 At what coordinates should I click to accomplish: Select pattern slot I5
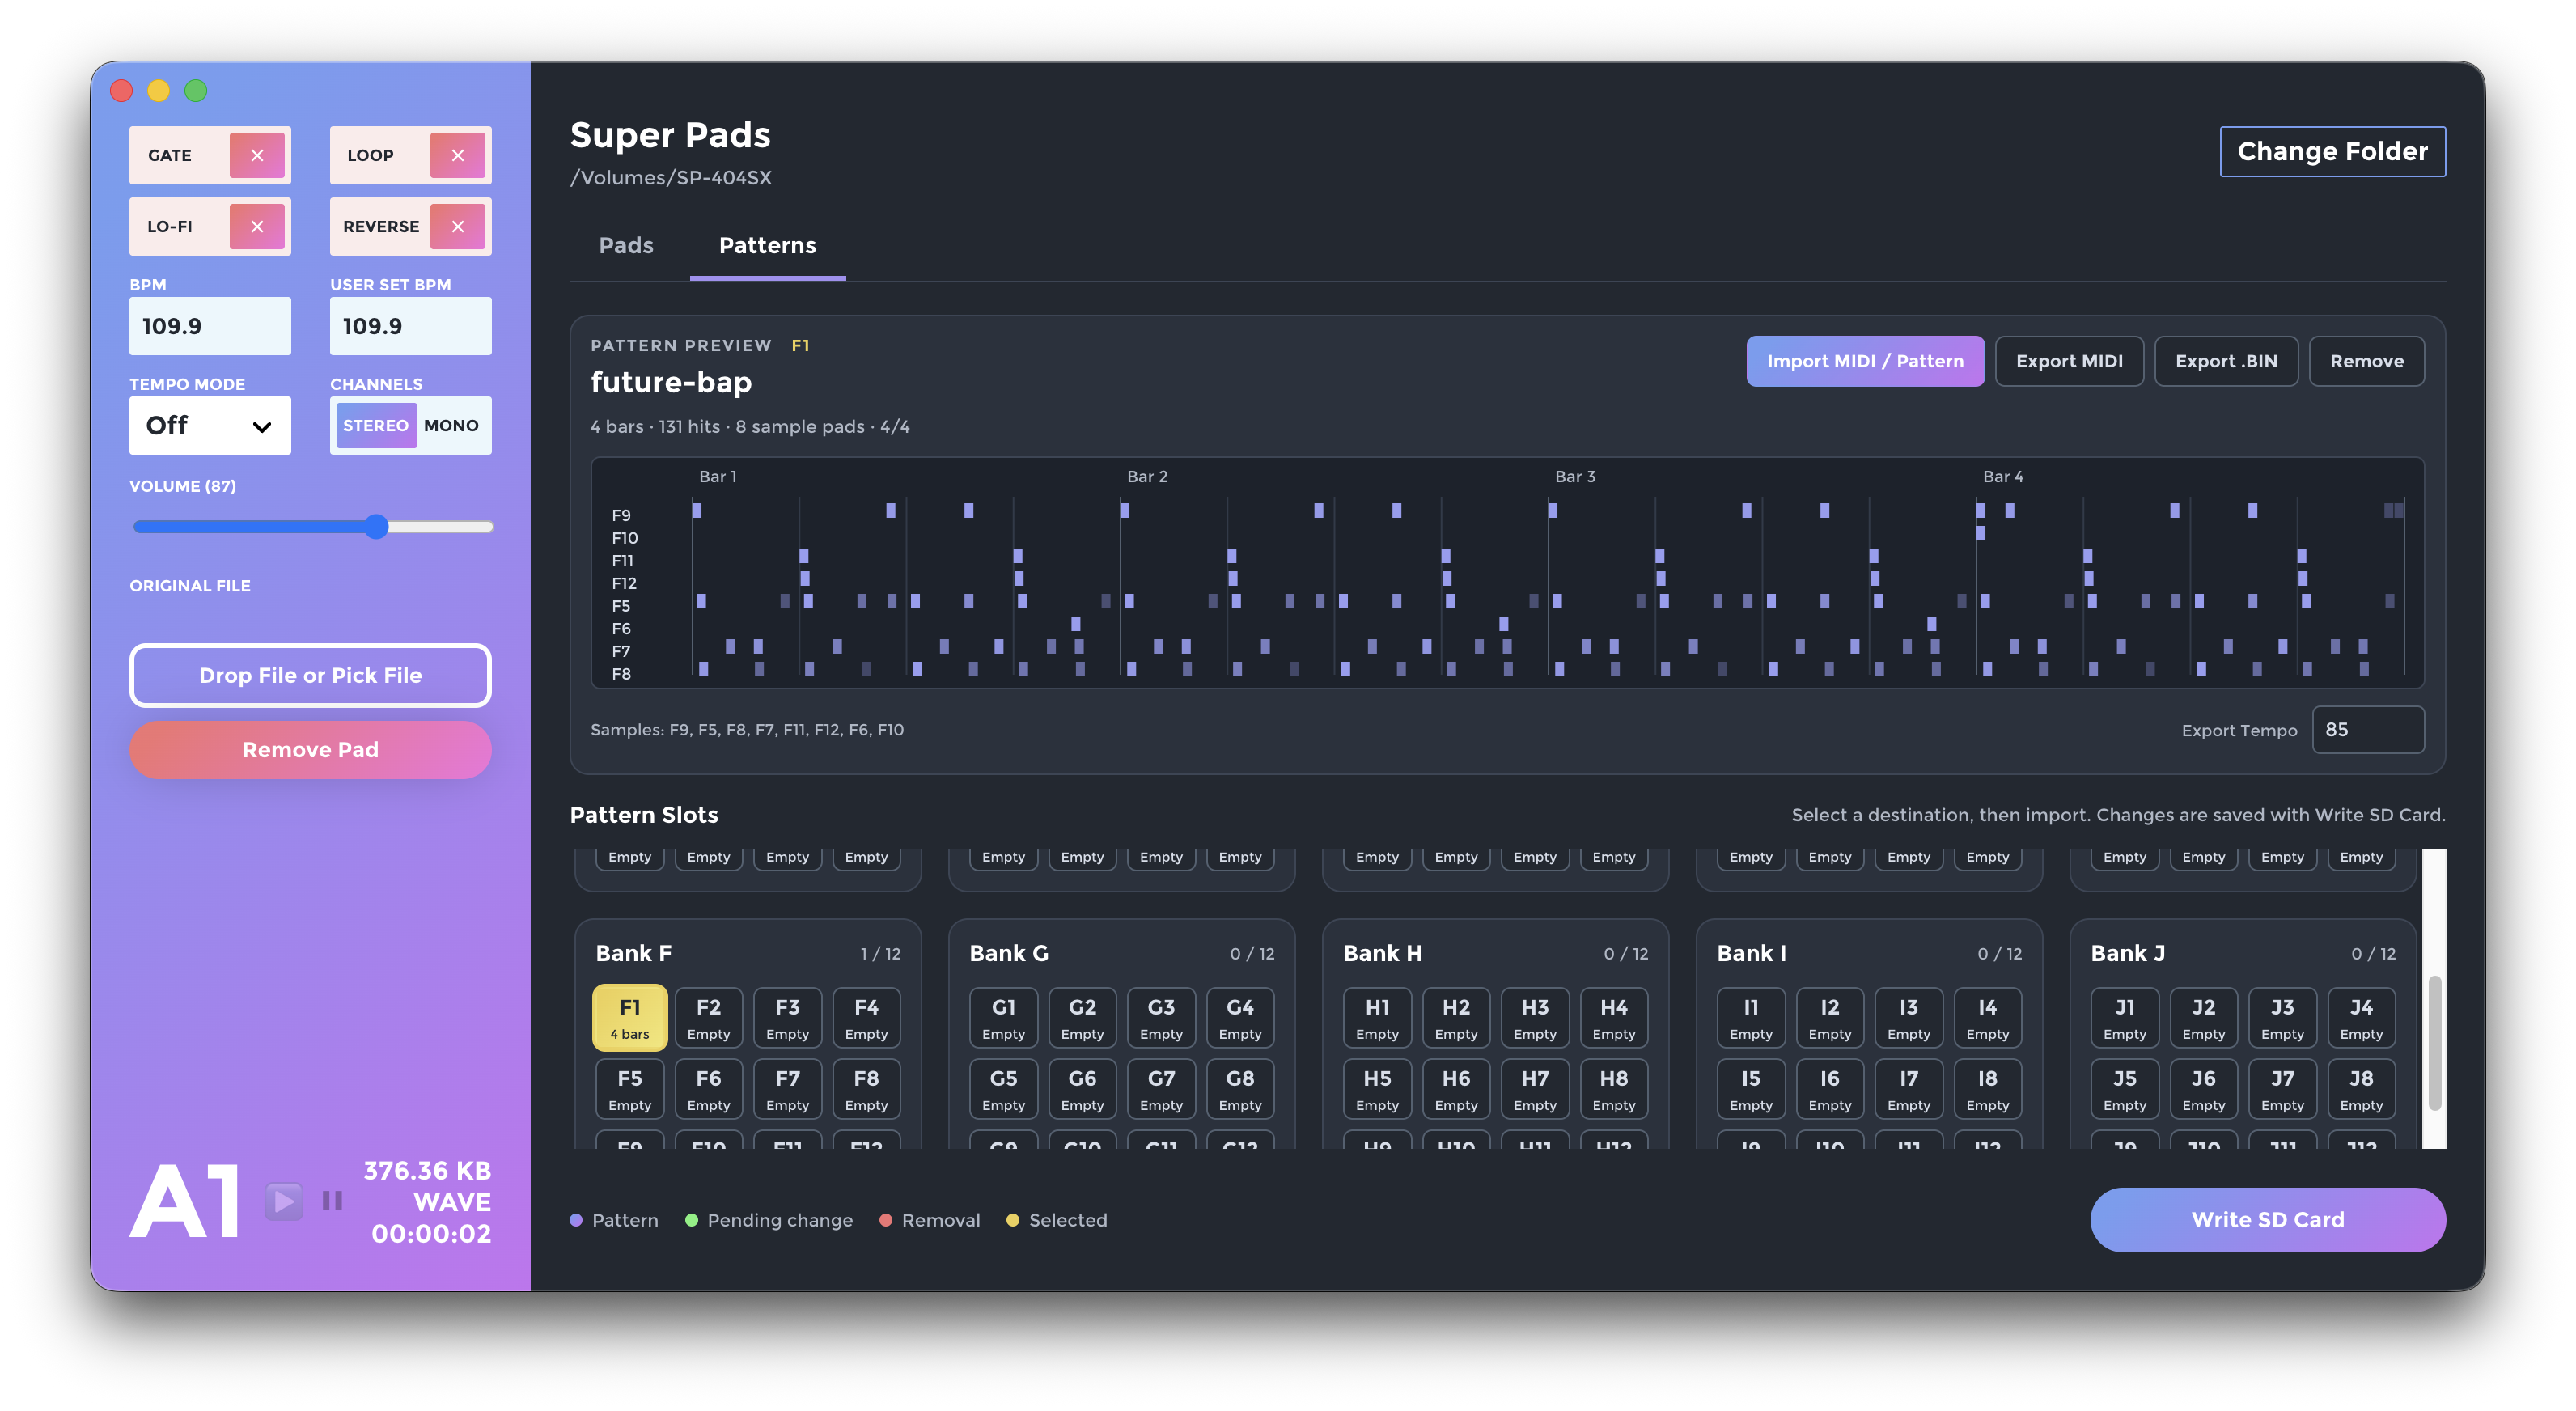(1750, 1088)
